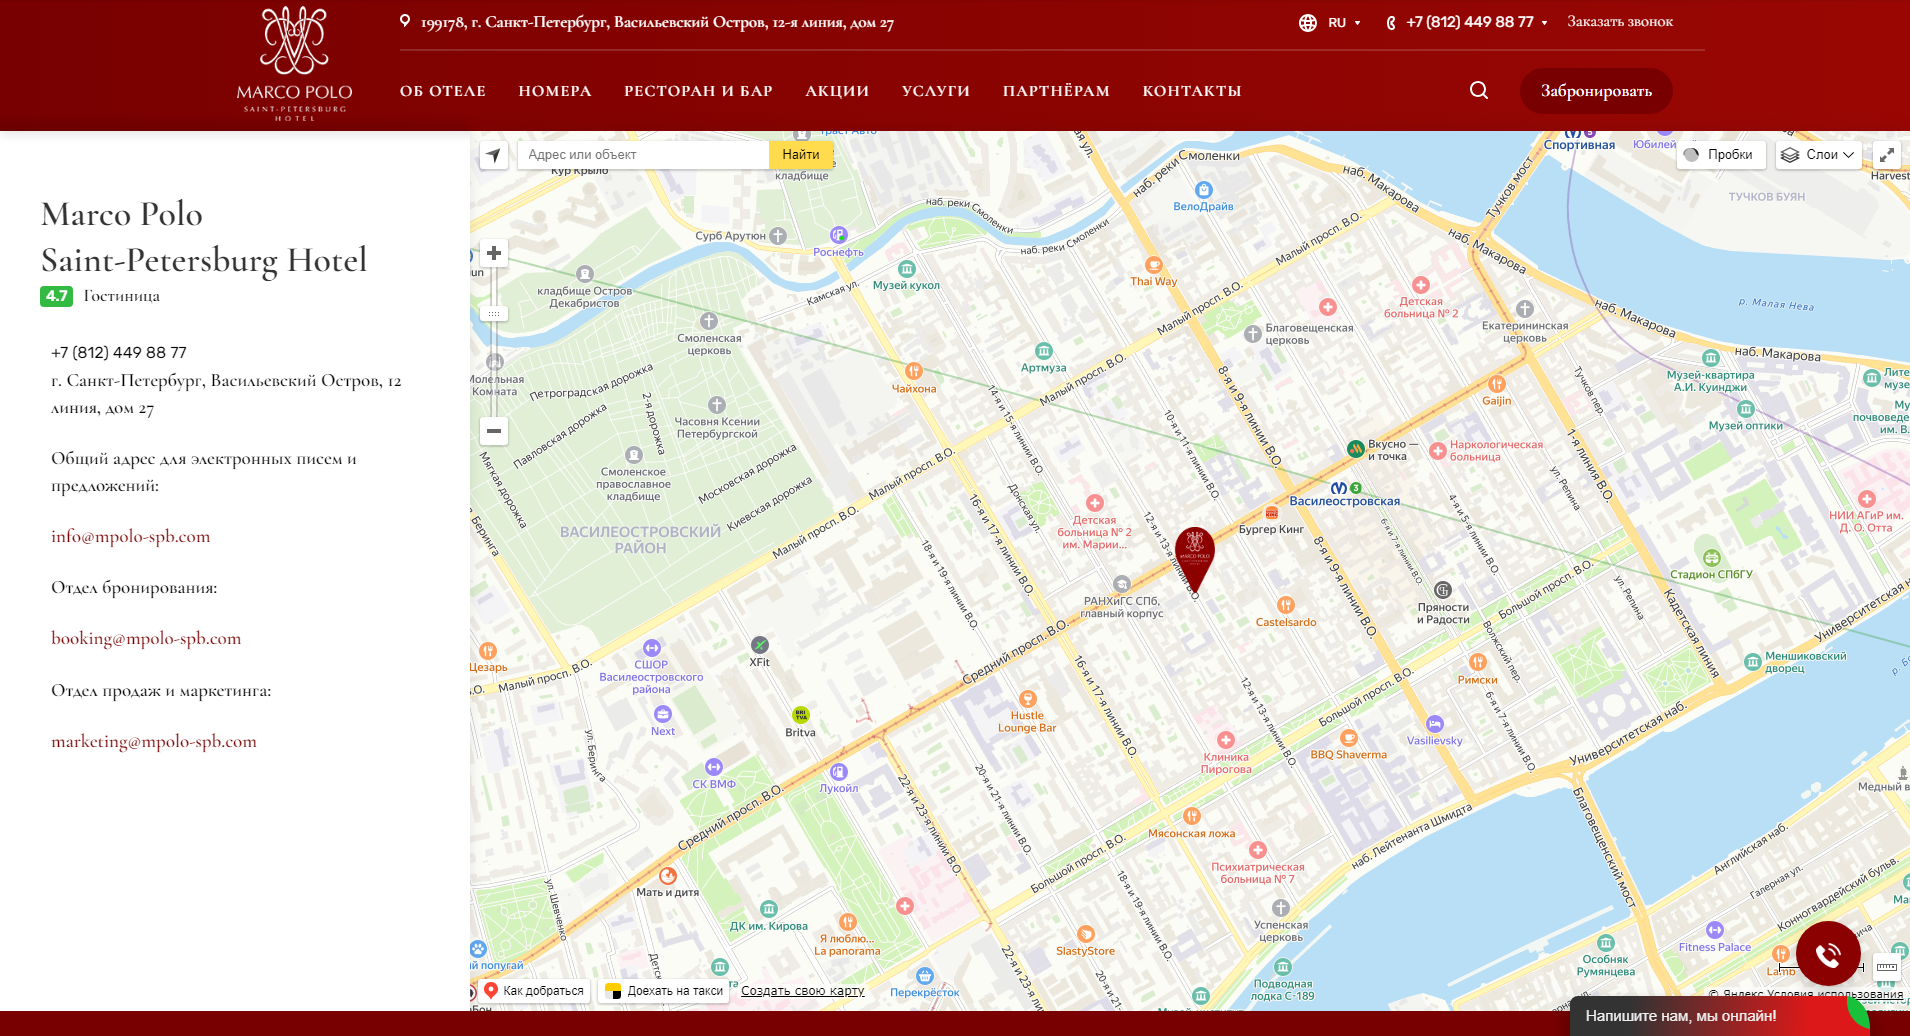Open the site search magnifier icon

pyautogui.click(x=1479, y=90)
